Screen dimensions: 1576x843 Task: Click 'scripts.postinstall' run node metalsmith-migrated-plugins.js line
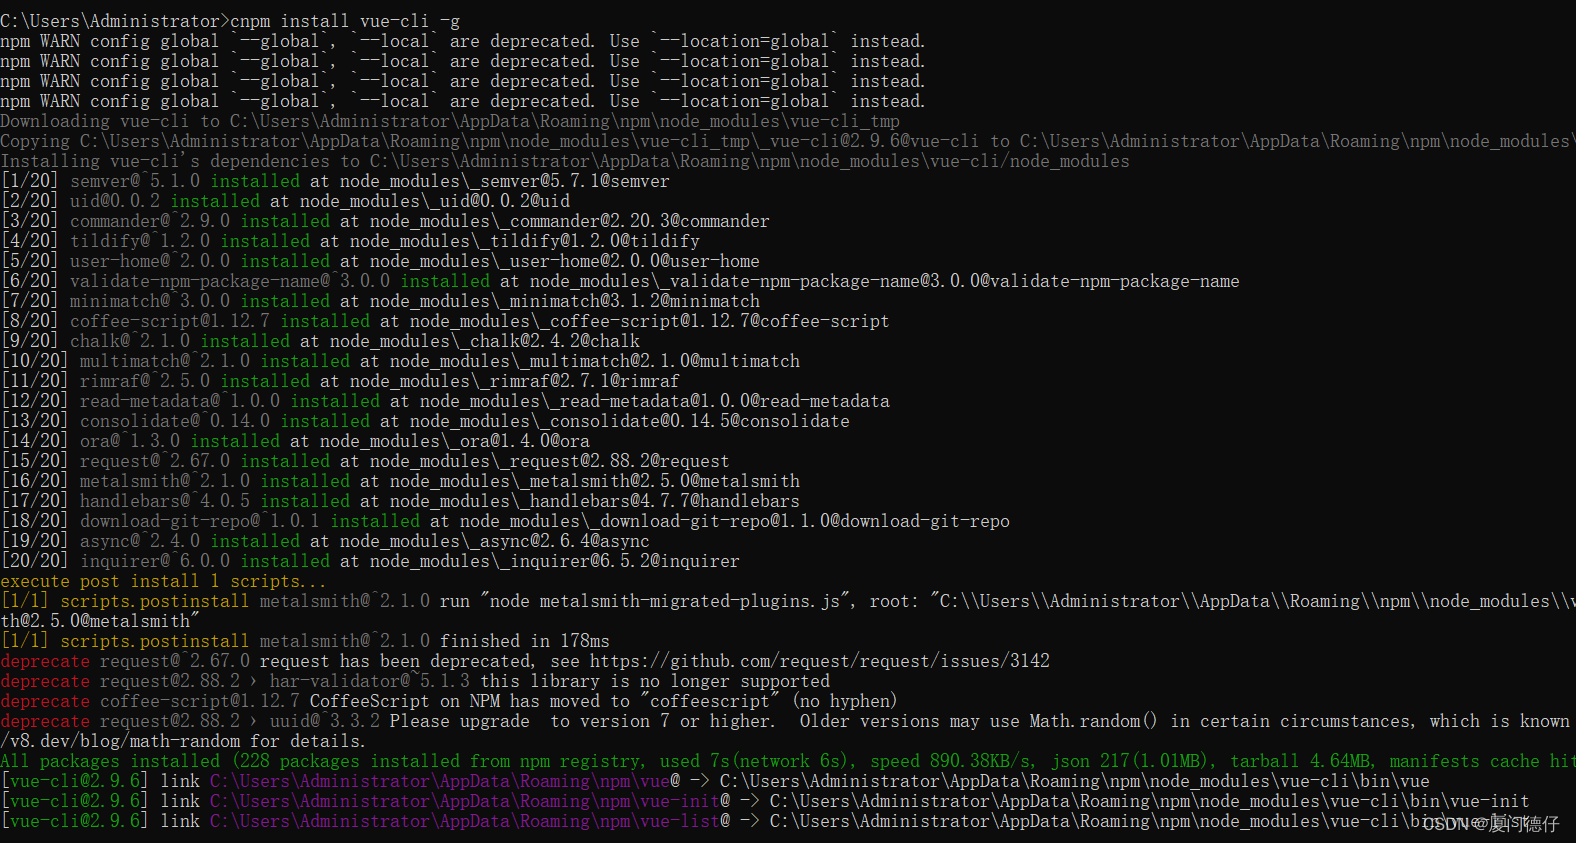[788, 601]
